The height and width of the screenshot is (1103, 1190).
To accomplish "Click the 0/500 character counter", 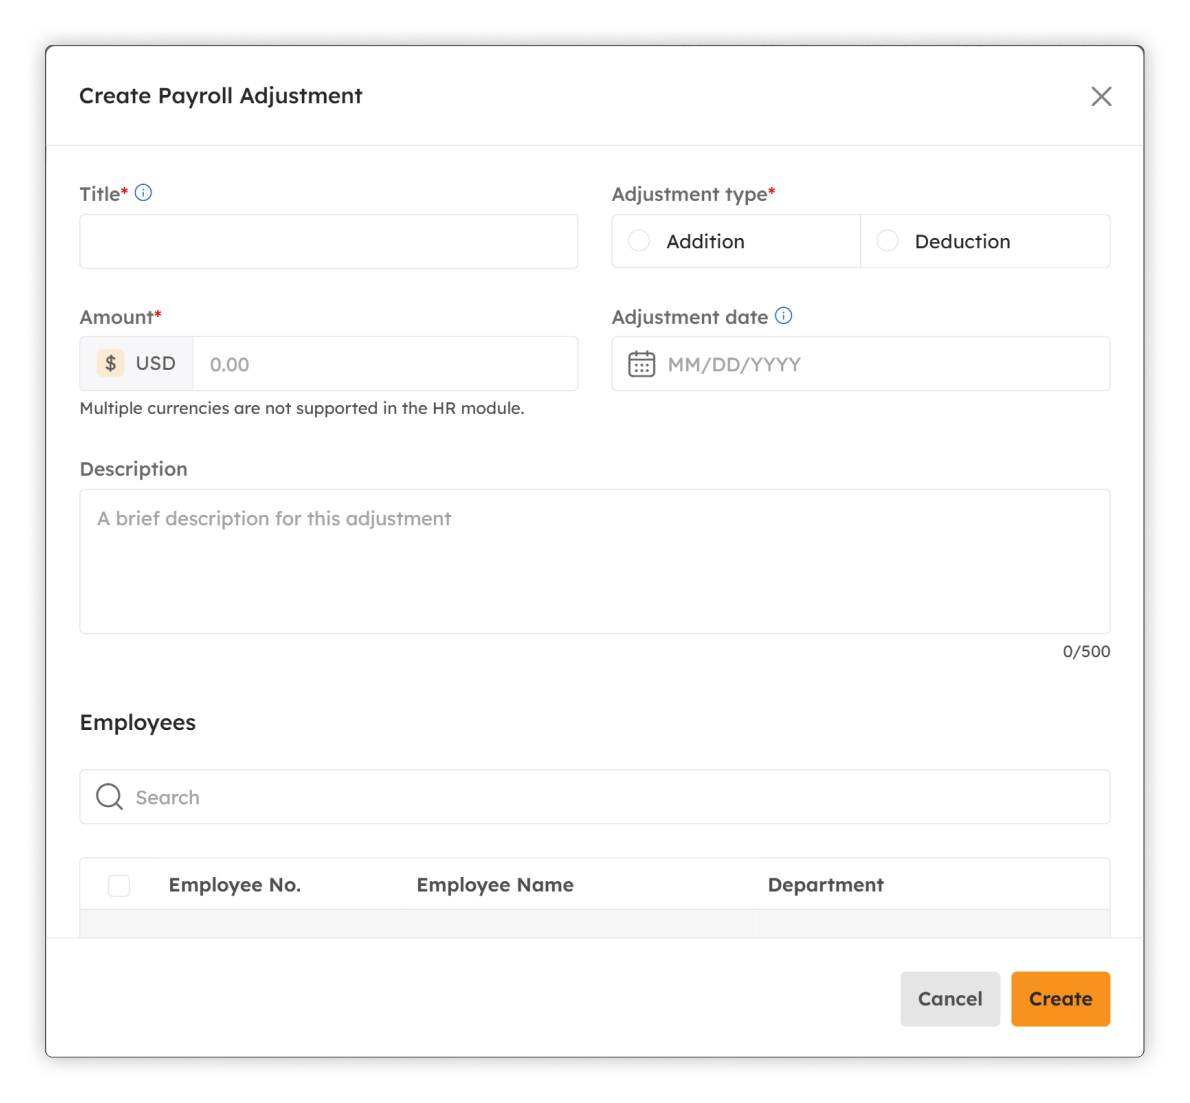I will [1086, 651].
